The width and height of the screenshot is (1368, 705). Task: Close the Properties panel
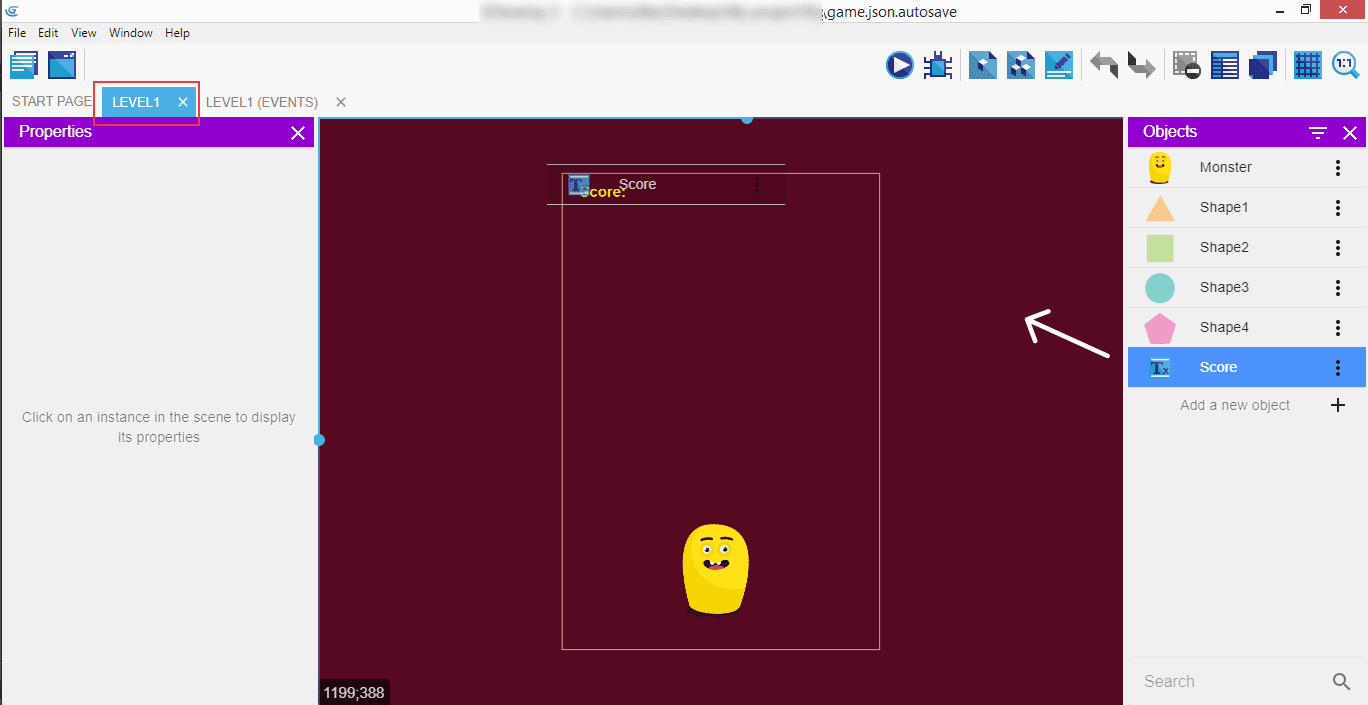297,133
